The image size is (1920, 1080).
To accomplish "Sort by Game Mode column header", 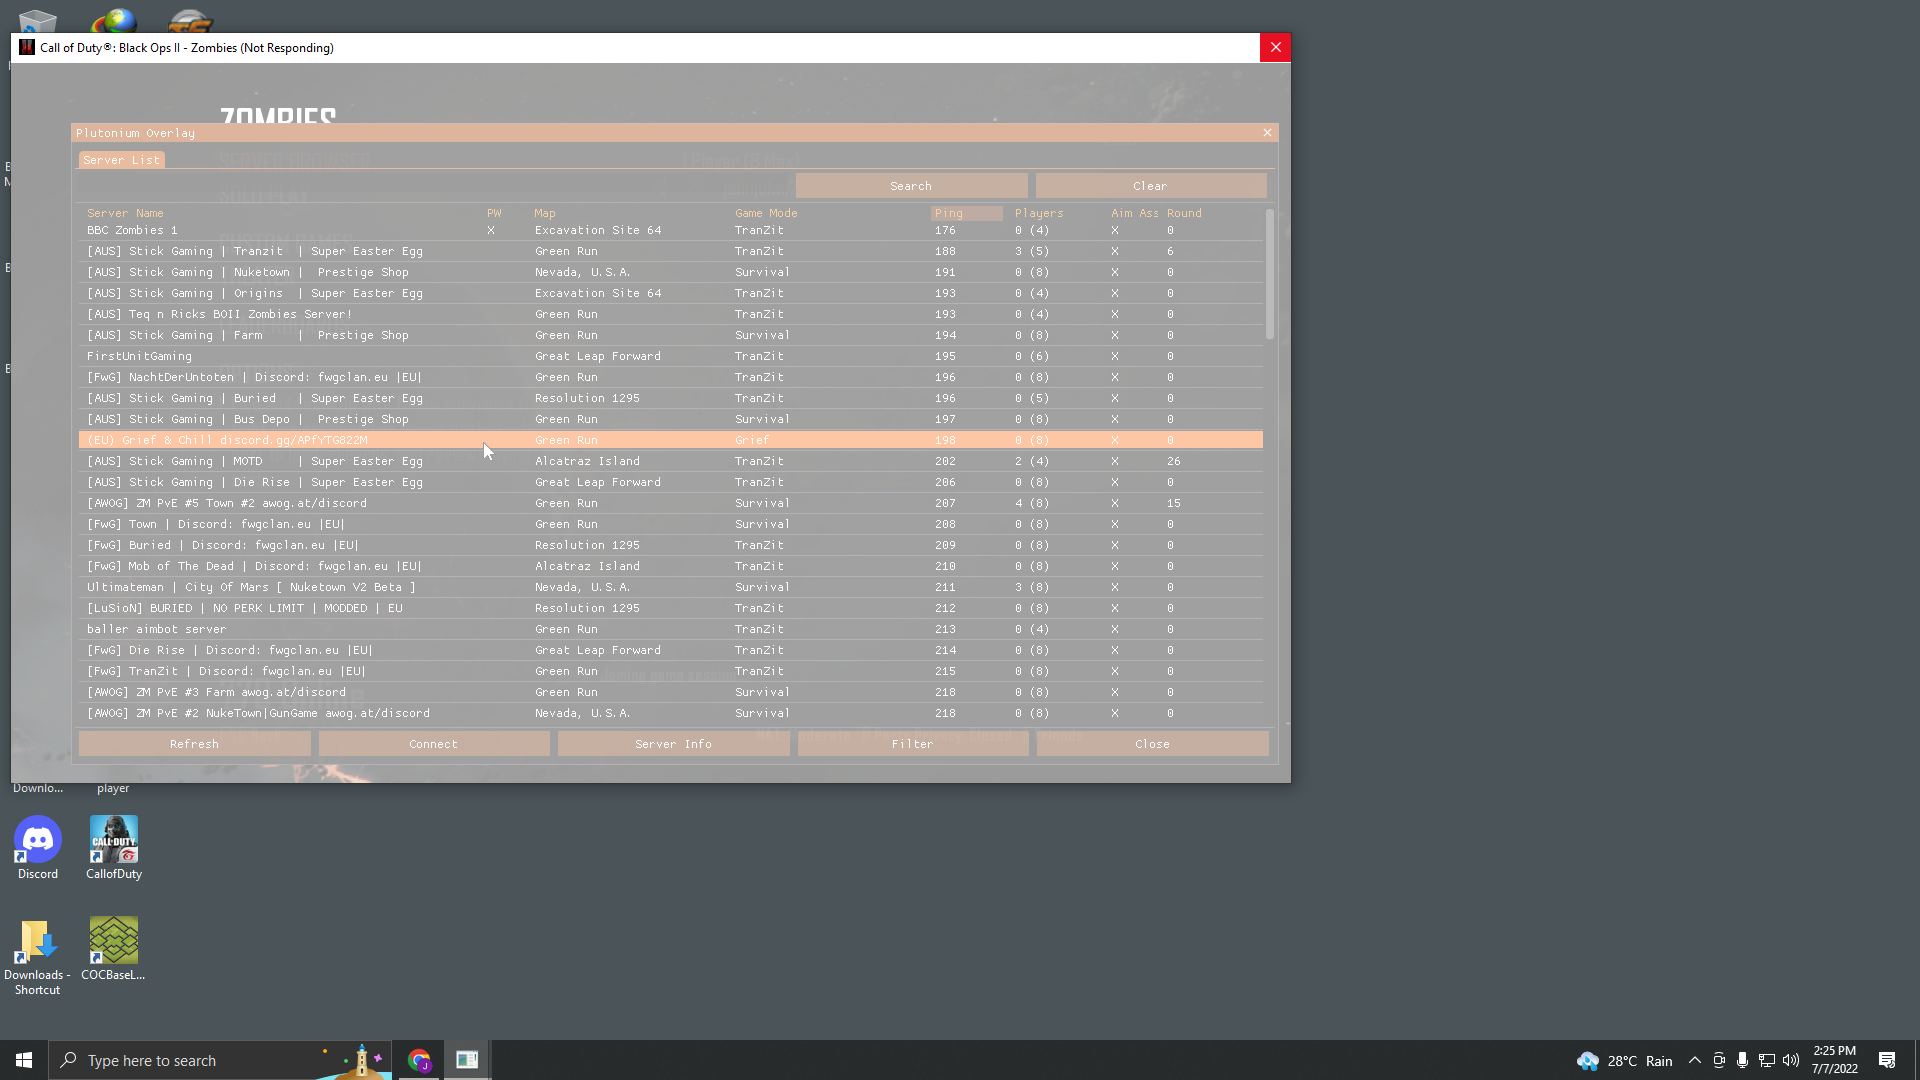I will tap(766, 213).
